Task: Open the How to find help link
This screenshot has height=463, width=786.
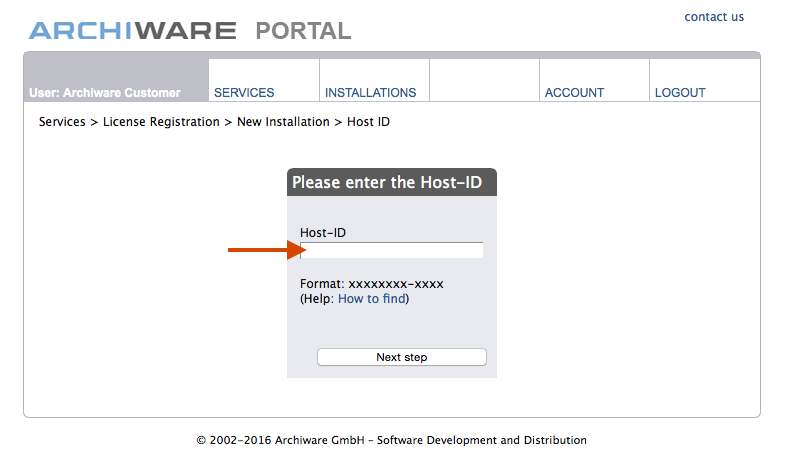Action: 371,299
